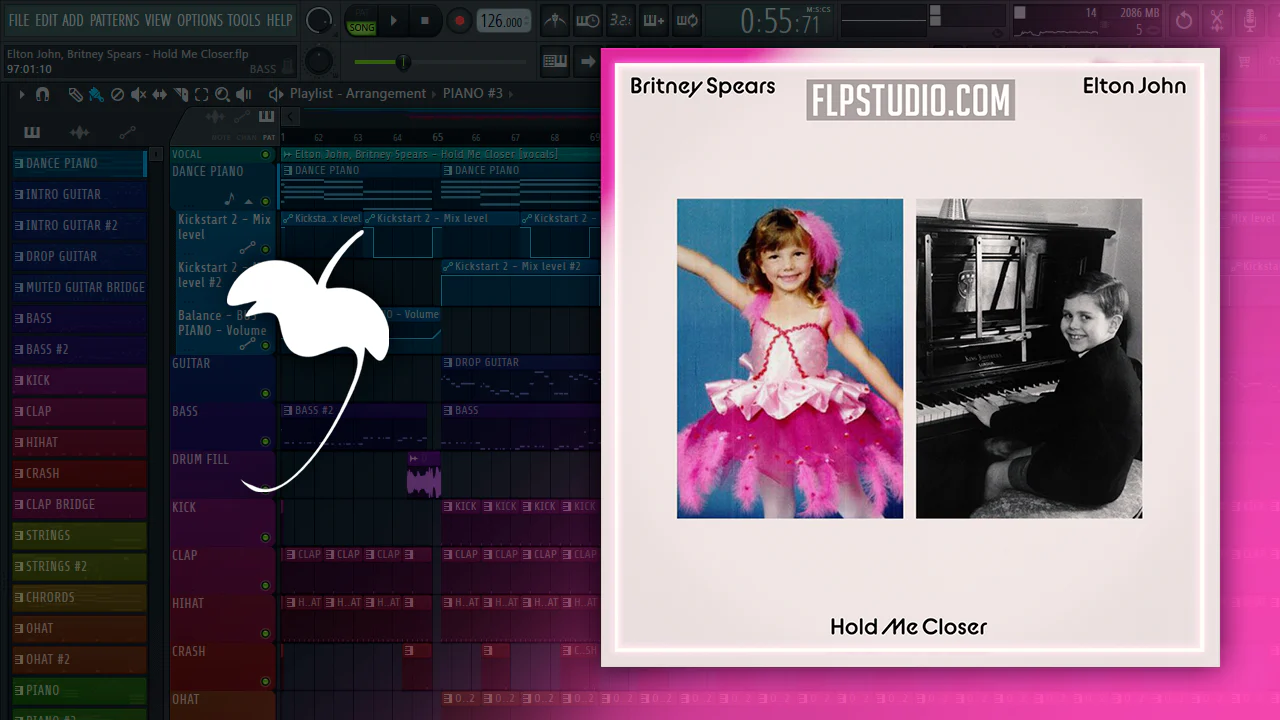The image size is (1280, 720).
Task: Mute the GUITAR track with its green LED
Action: (265, 394)
